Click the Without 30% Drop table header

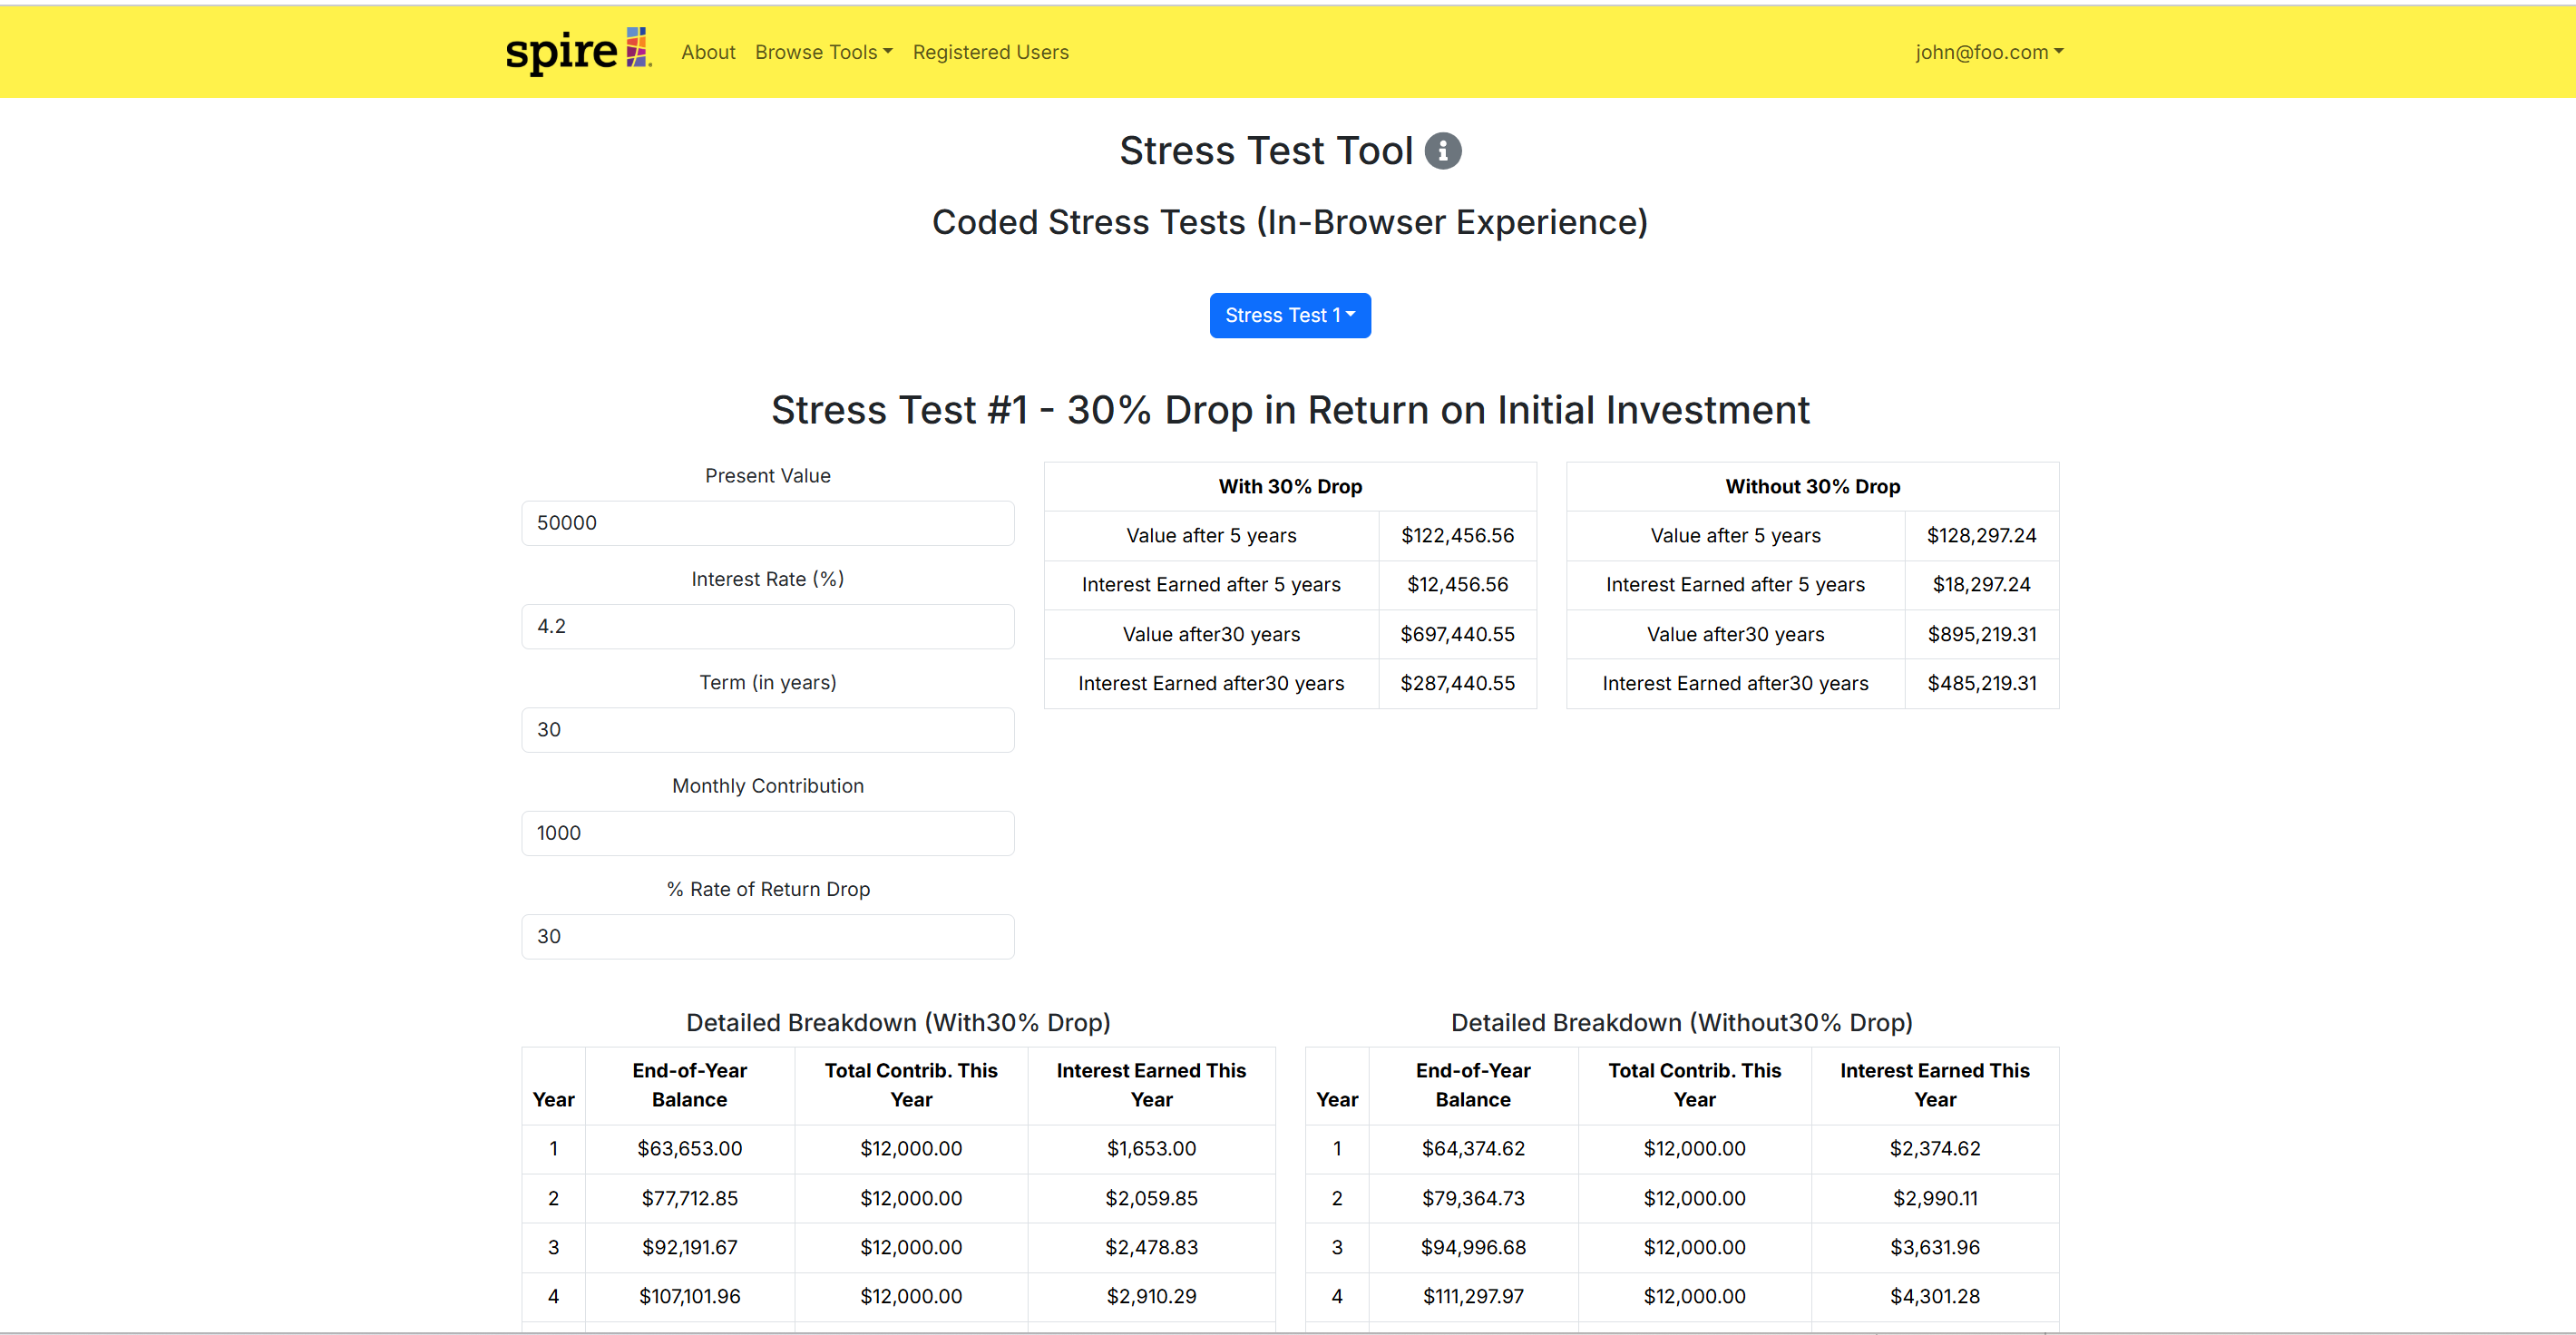(x=1812, y=486)
